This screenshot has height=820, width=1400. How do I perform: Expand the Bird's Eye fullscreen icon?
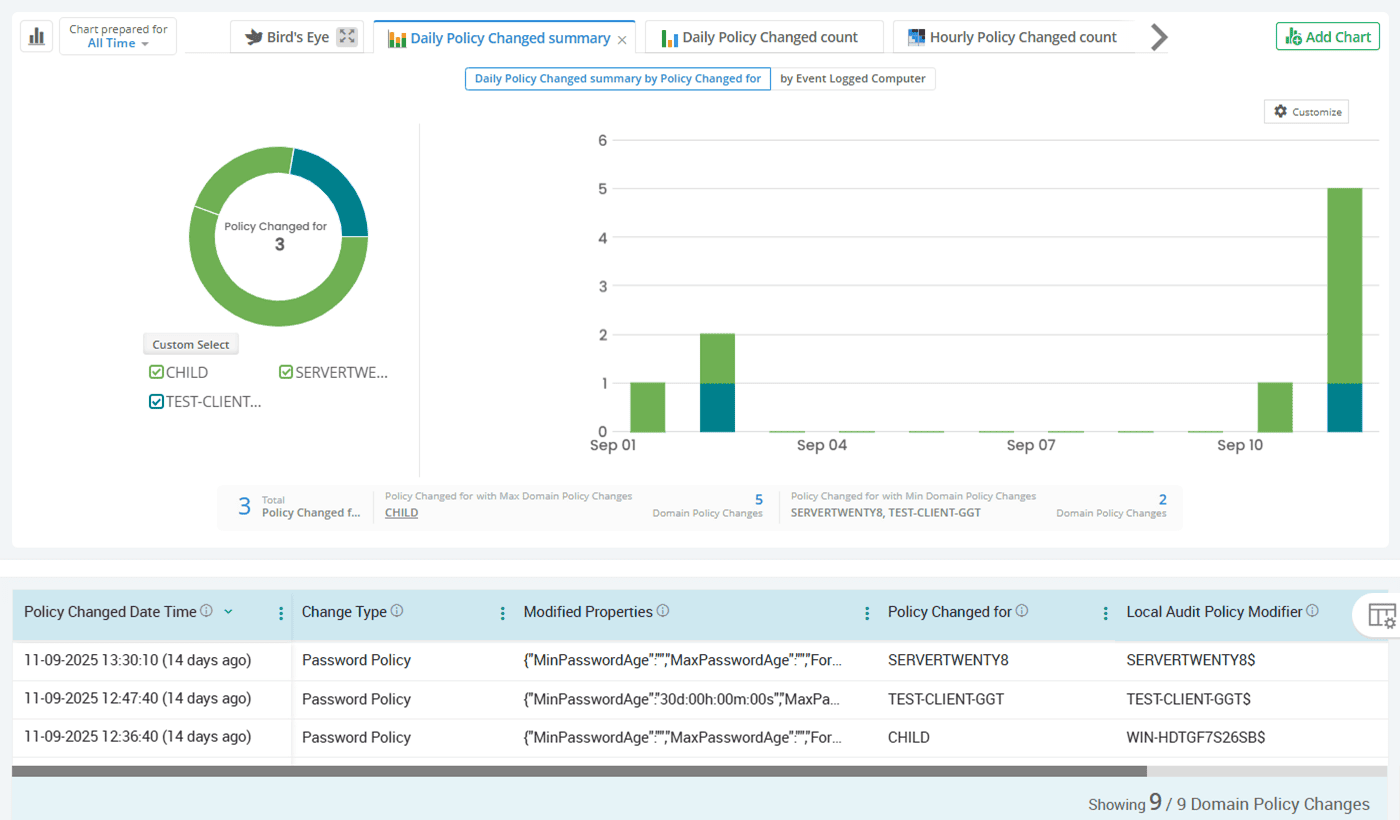coord(347,37)
